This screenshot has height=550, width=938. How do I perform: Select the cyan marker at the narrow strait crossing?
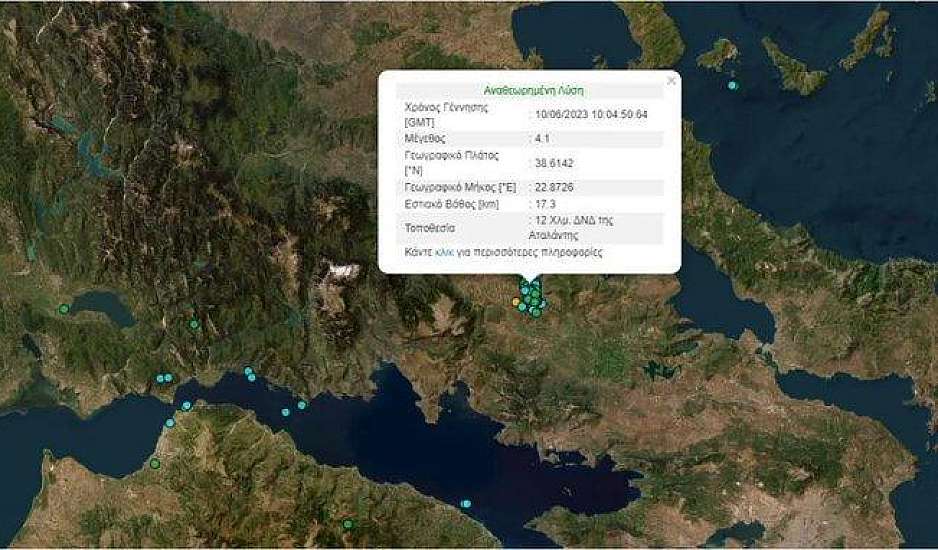point(186,406)
